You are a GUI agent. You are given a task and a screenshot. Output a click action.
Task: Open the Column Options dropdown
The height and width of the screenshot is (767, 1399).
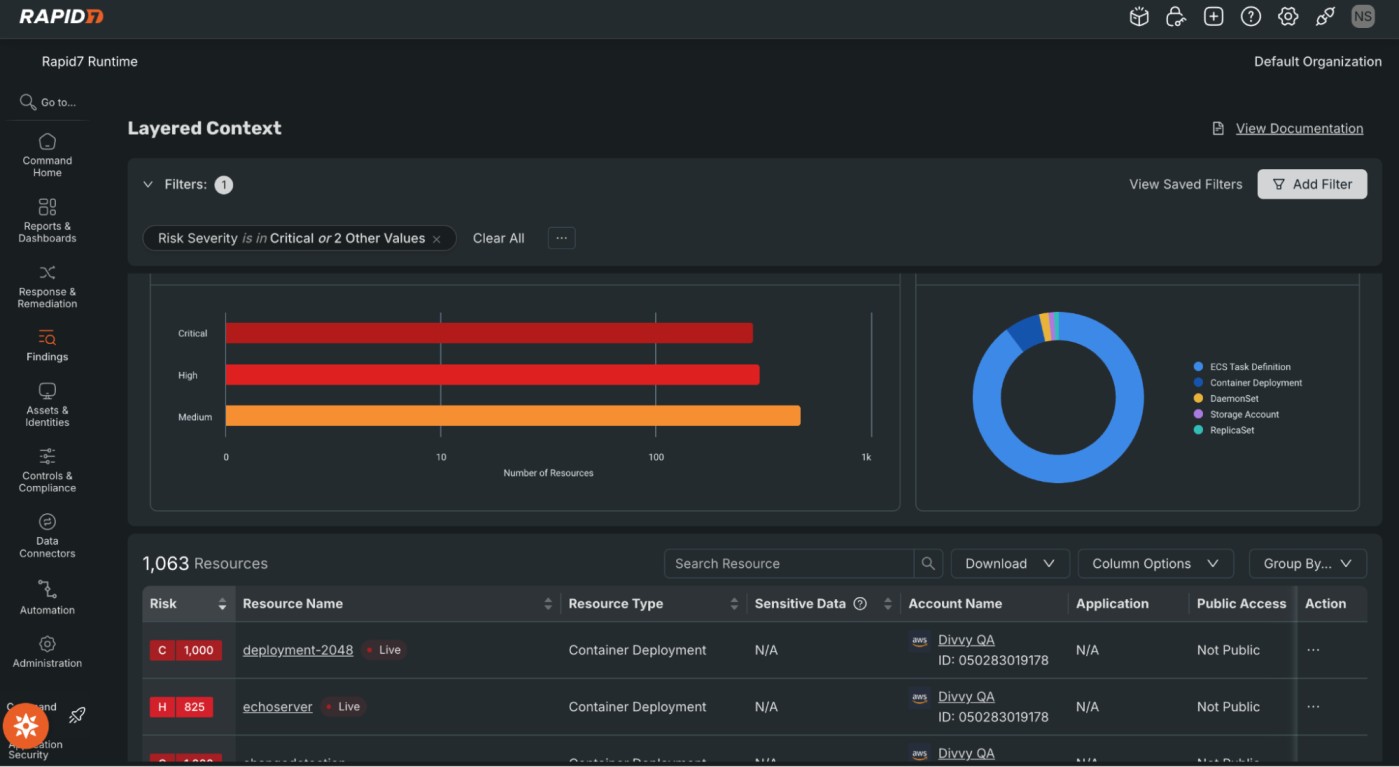[x=1155, y=563]
